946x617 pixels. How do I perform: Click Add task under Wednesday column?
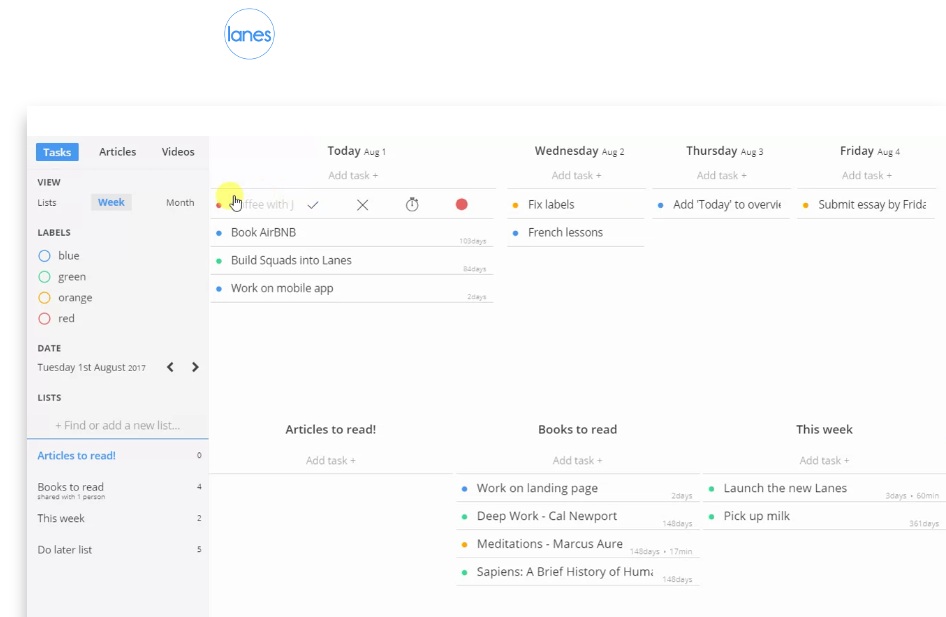tap(573, 176)
